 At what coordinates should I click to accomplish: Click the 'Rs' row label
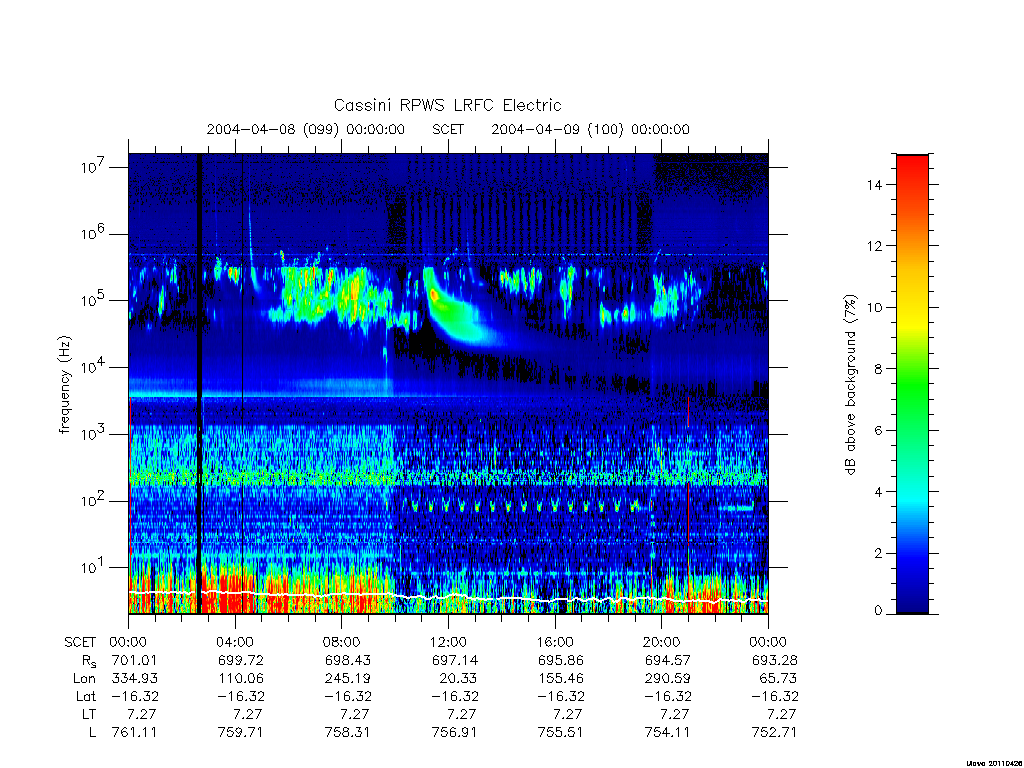88,661
